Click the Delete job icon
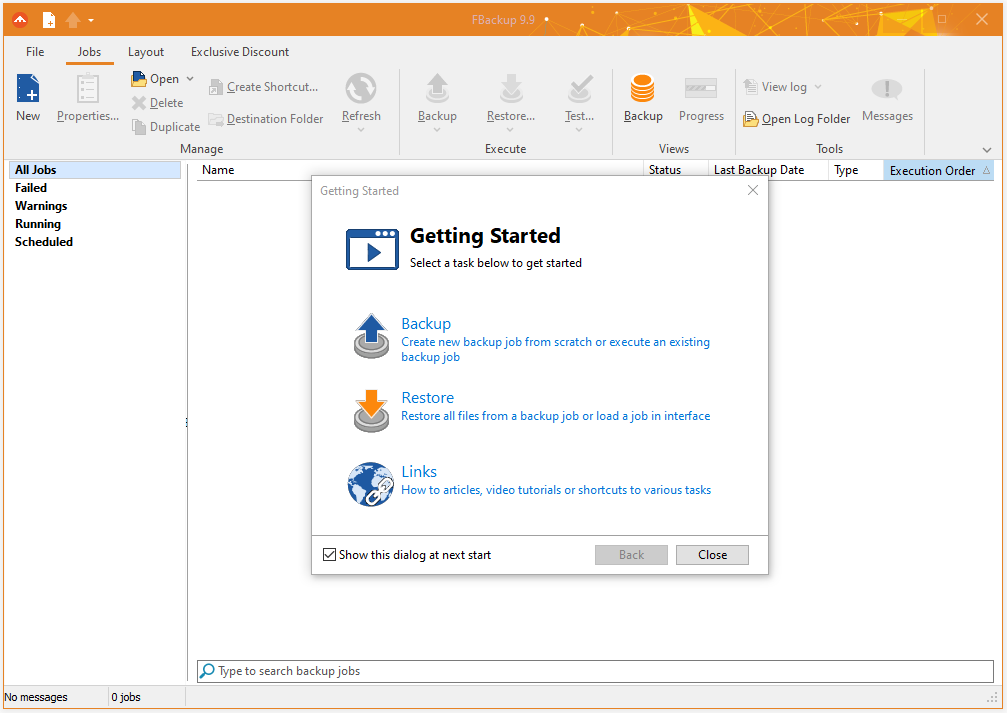 [139, 103]
